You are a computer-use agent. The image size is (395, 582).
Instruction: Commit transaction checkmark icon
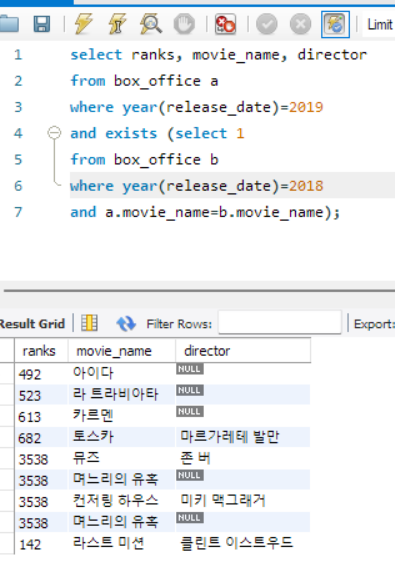267,24
